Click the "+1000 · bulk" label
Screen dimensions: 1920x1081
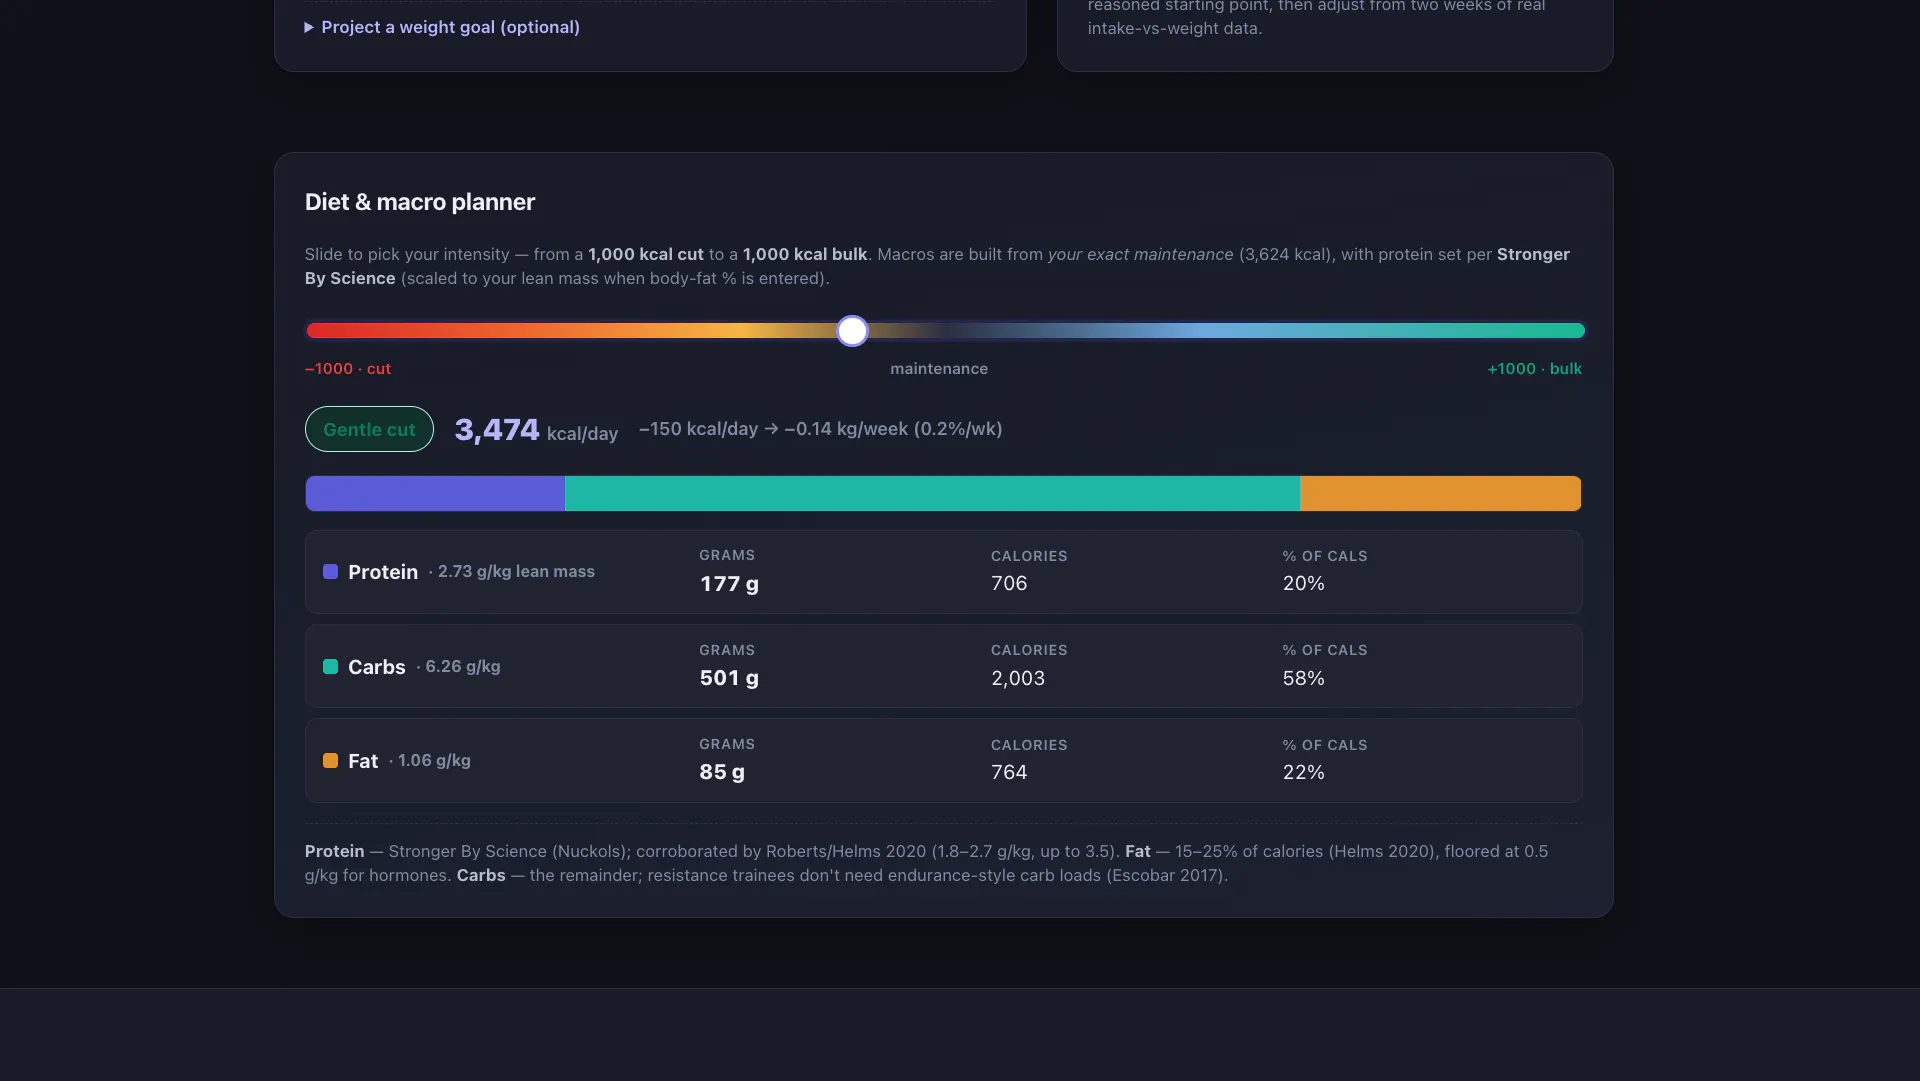[1534, 369]
